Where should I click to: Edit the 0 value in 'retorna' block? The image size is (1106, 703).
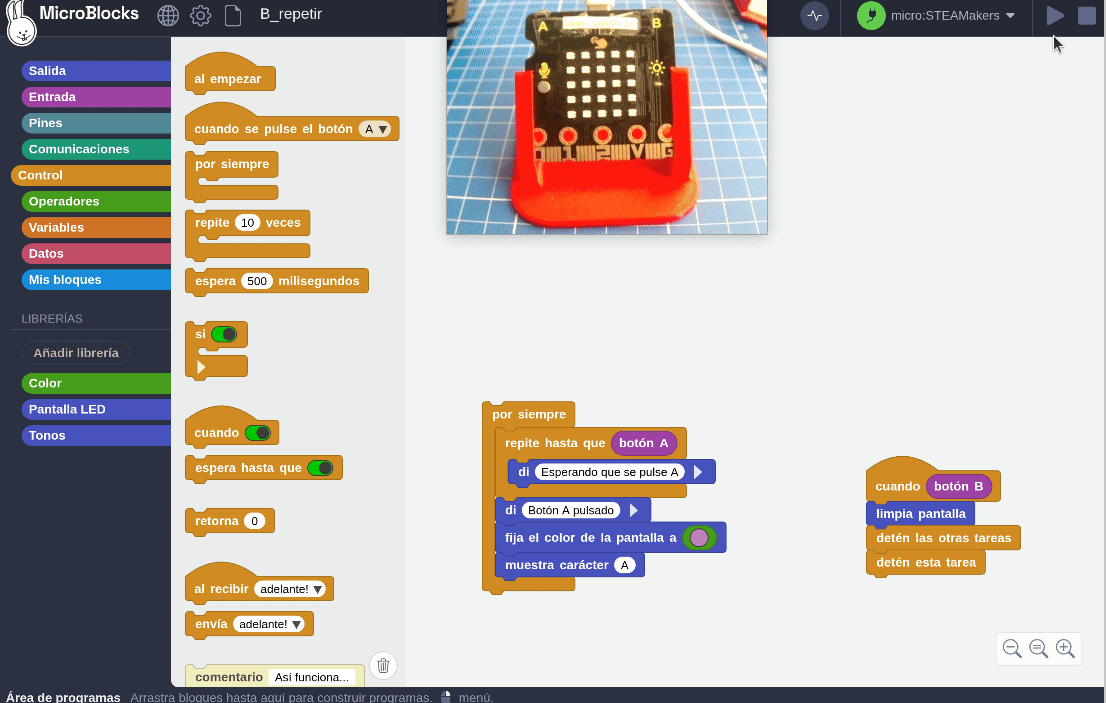[255, 521]
